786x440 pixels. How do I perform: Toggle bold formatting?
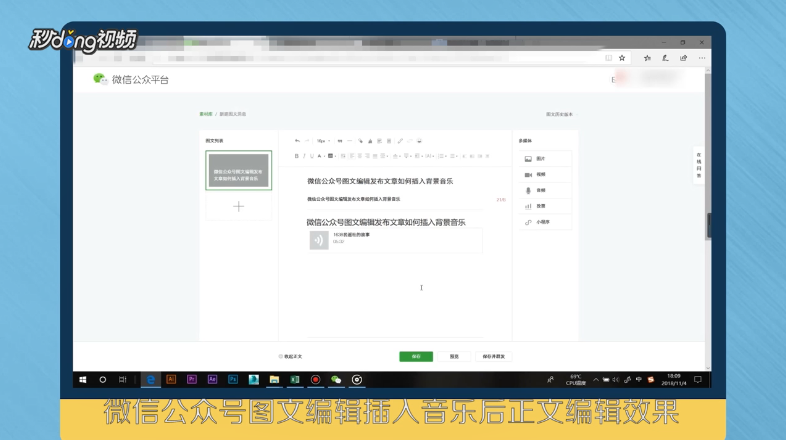[297, 156]
